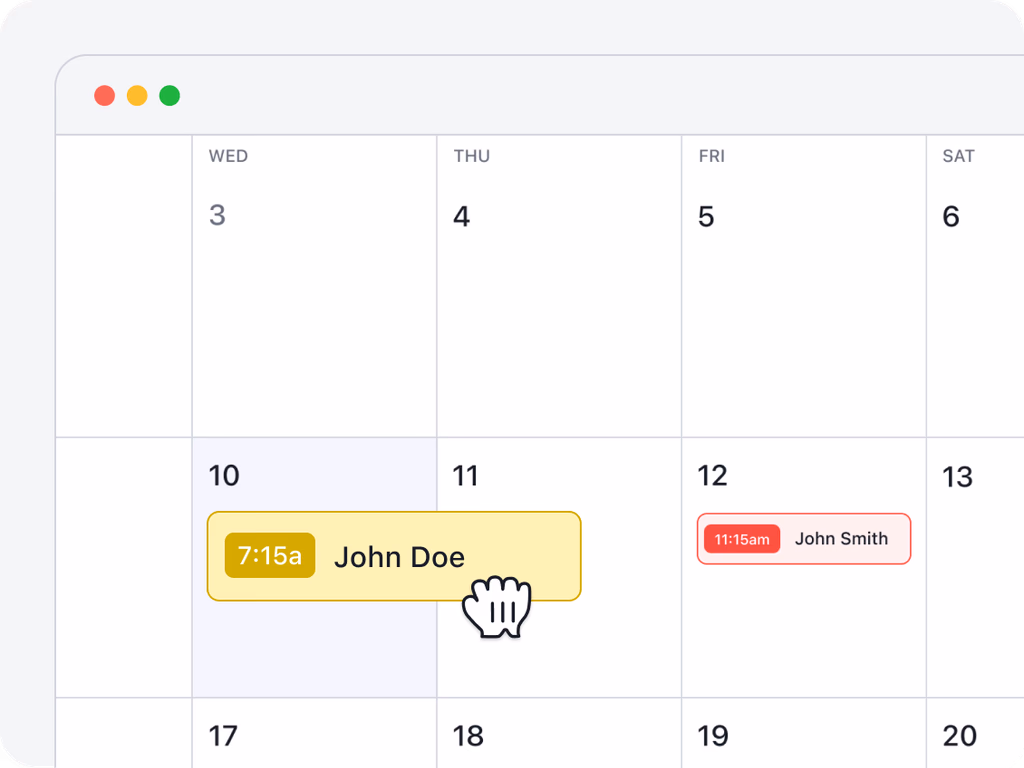Click the WED column header

point(228,156)
